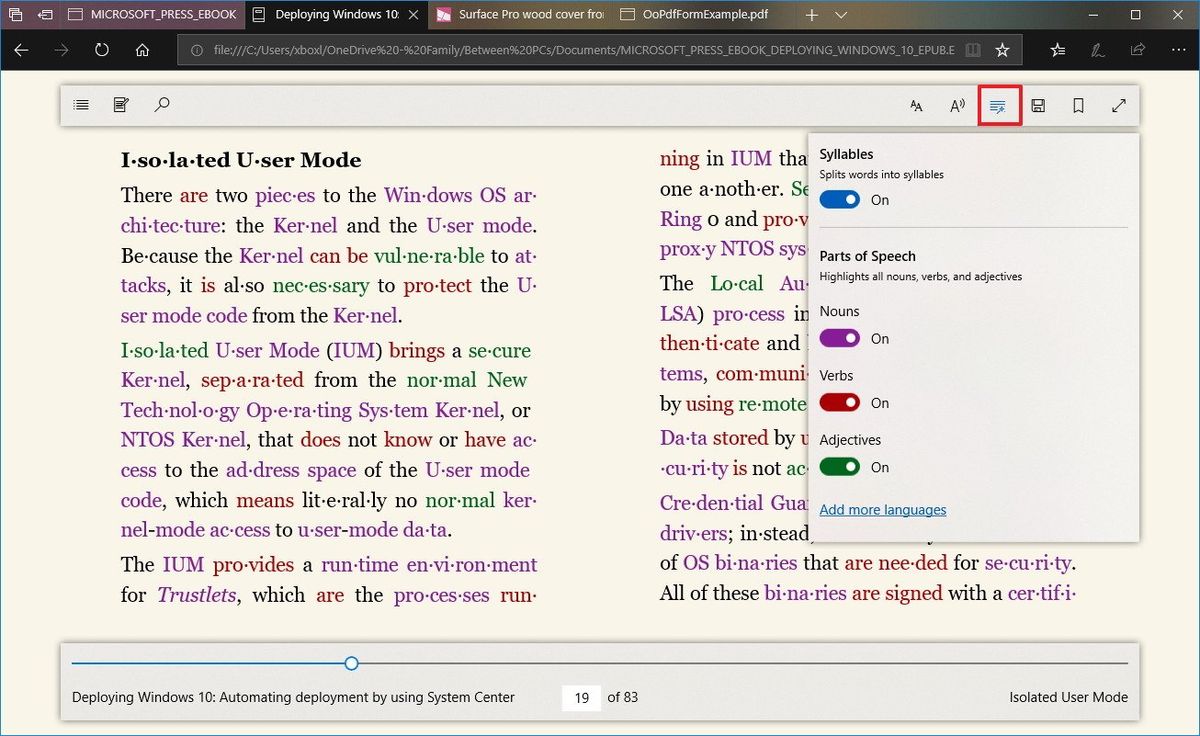This screenshot has height=736, width=1200.
Task: Enter full screen reading view
Action: (1119, 106)
